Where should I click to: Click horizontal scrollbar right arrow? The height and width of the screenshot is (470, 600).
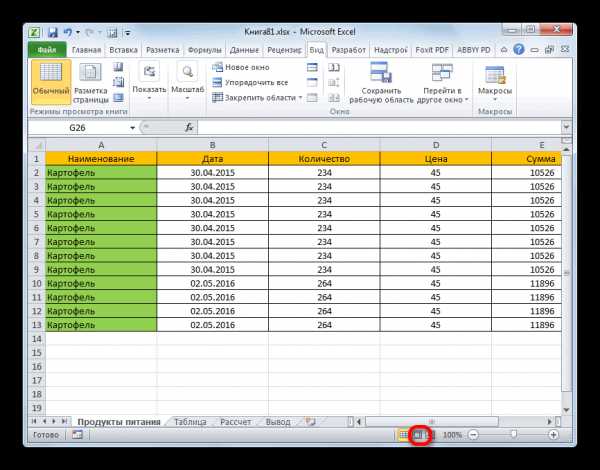549,422
